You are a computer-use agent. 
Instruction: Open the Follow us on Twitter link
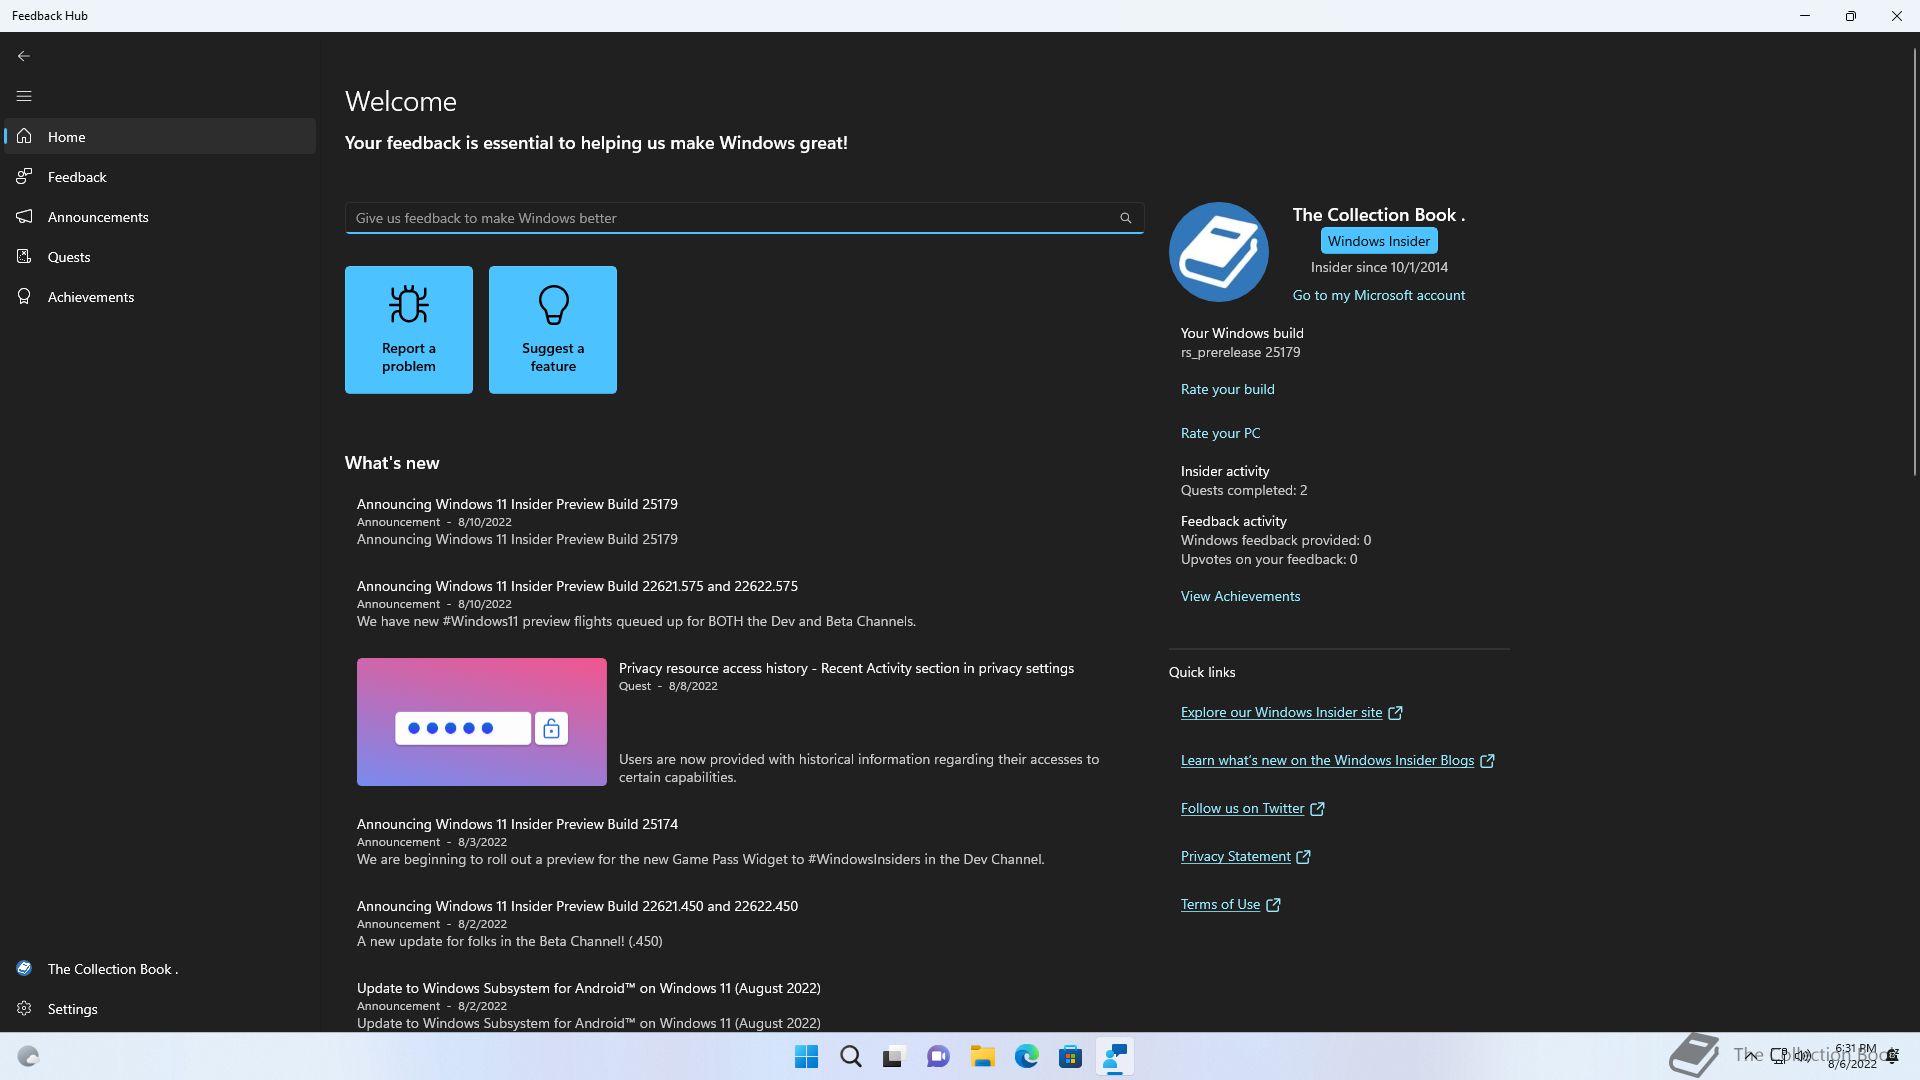coord(1242,808)
